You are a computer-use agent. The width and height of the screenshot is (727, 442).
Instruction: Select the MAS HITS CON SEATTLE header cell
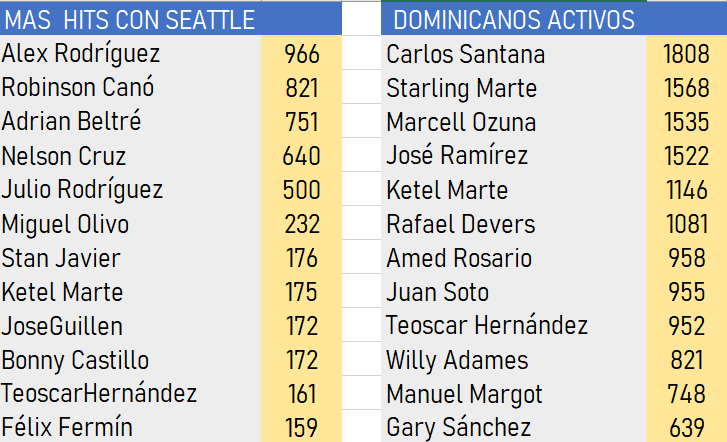[x=130, y=20]
